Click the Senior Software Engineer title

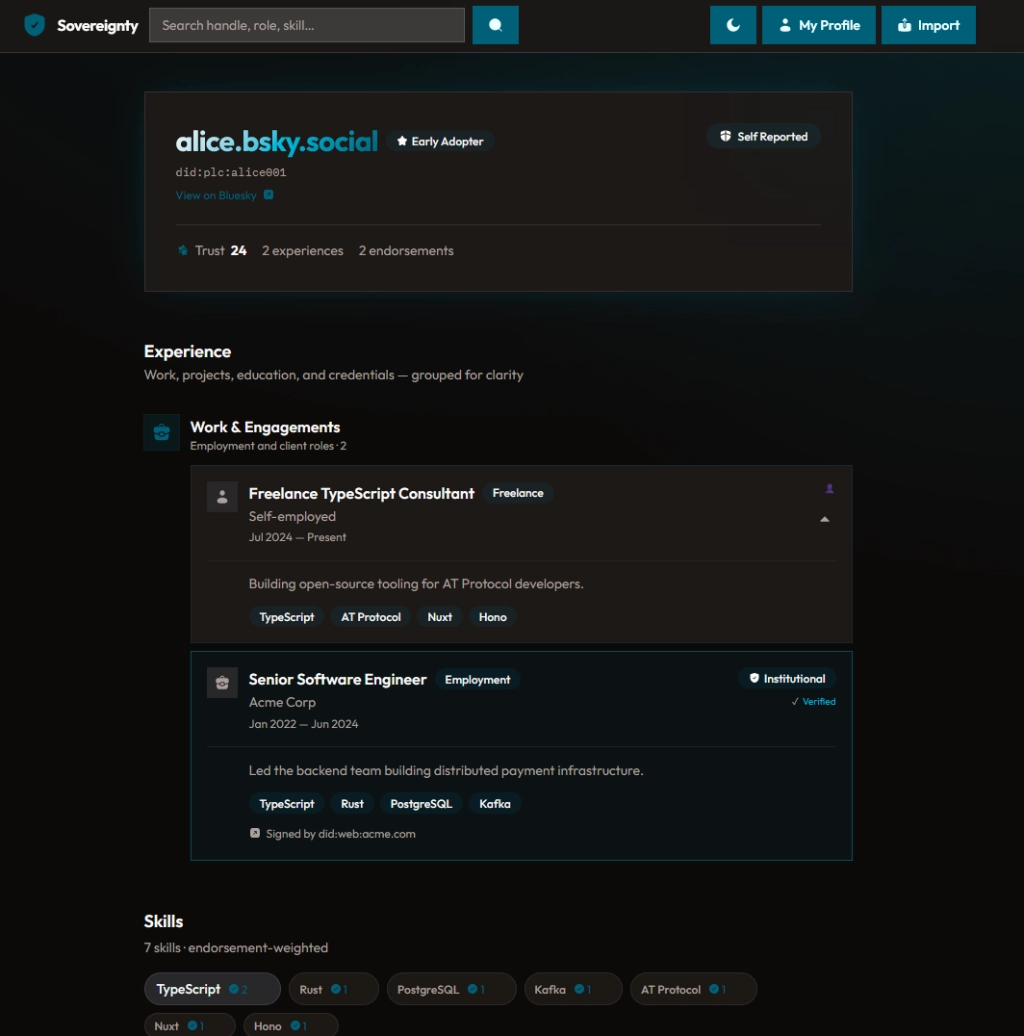(338, 679)
